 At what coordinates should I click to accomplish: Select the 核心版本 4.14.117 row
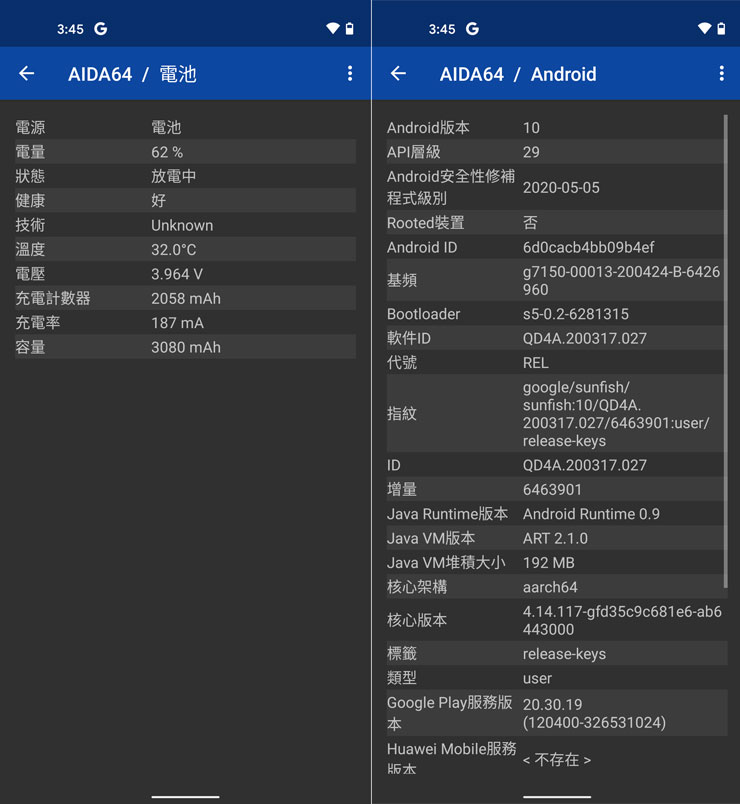(x=557, y=620)
